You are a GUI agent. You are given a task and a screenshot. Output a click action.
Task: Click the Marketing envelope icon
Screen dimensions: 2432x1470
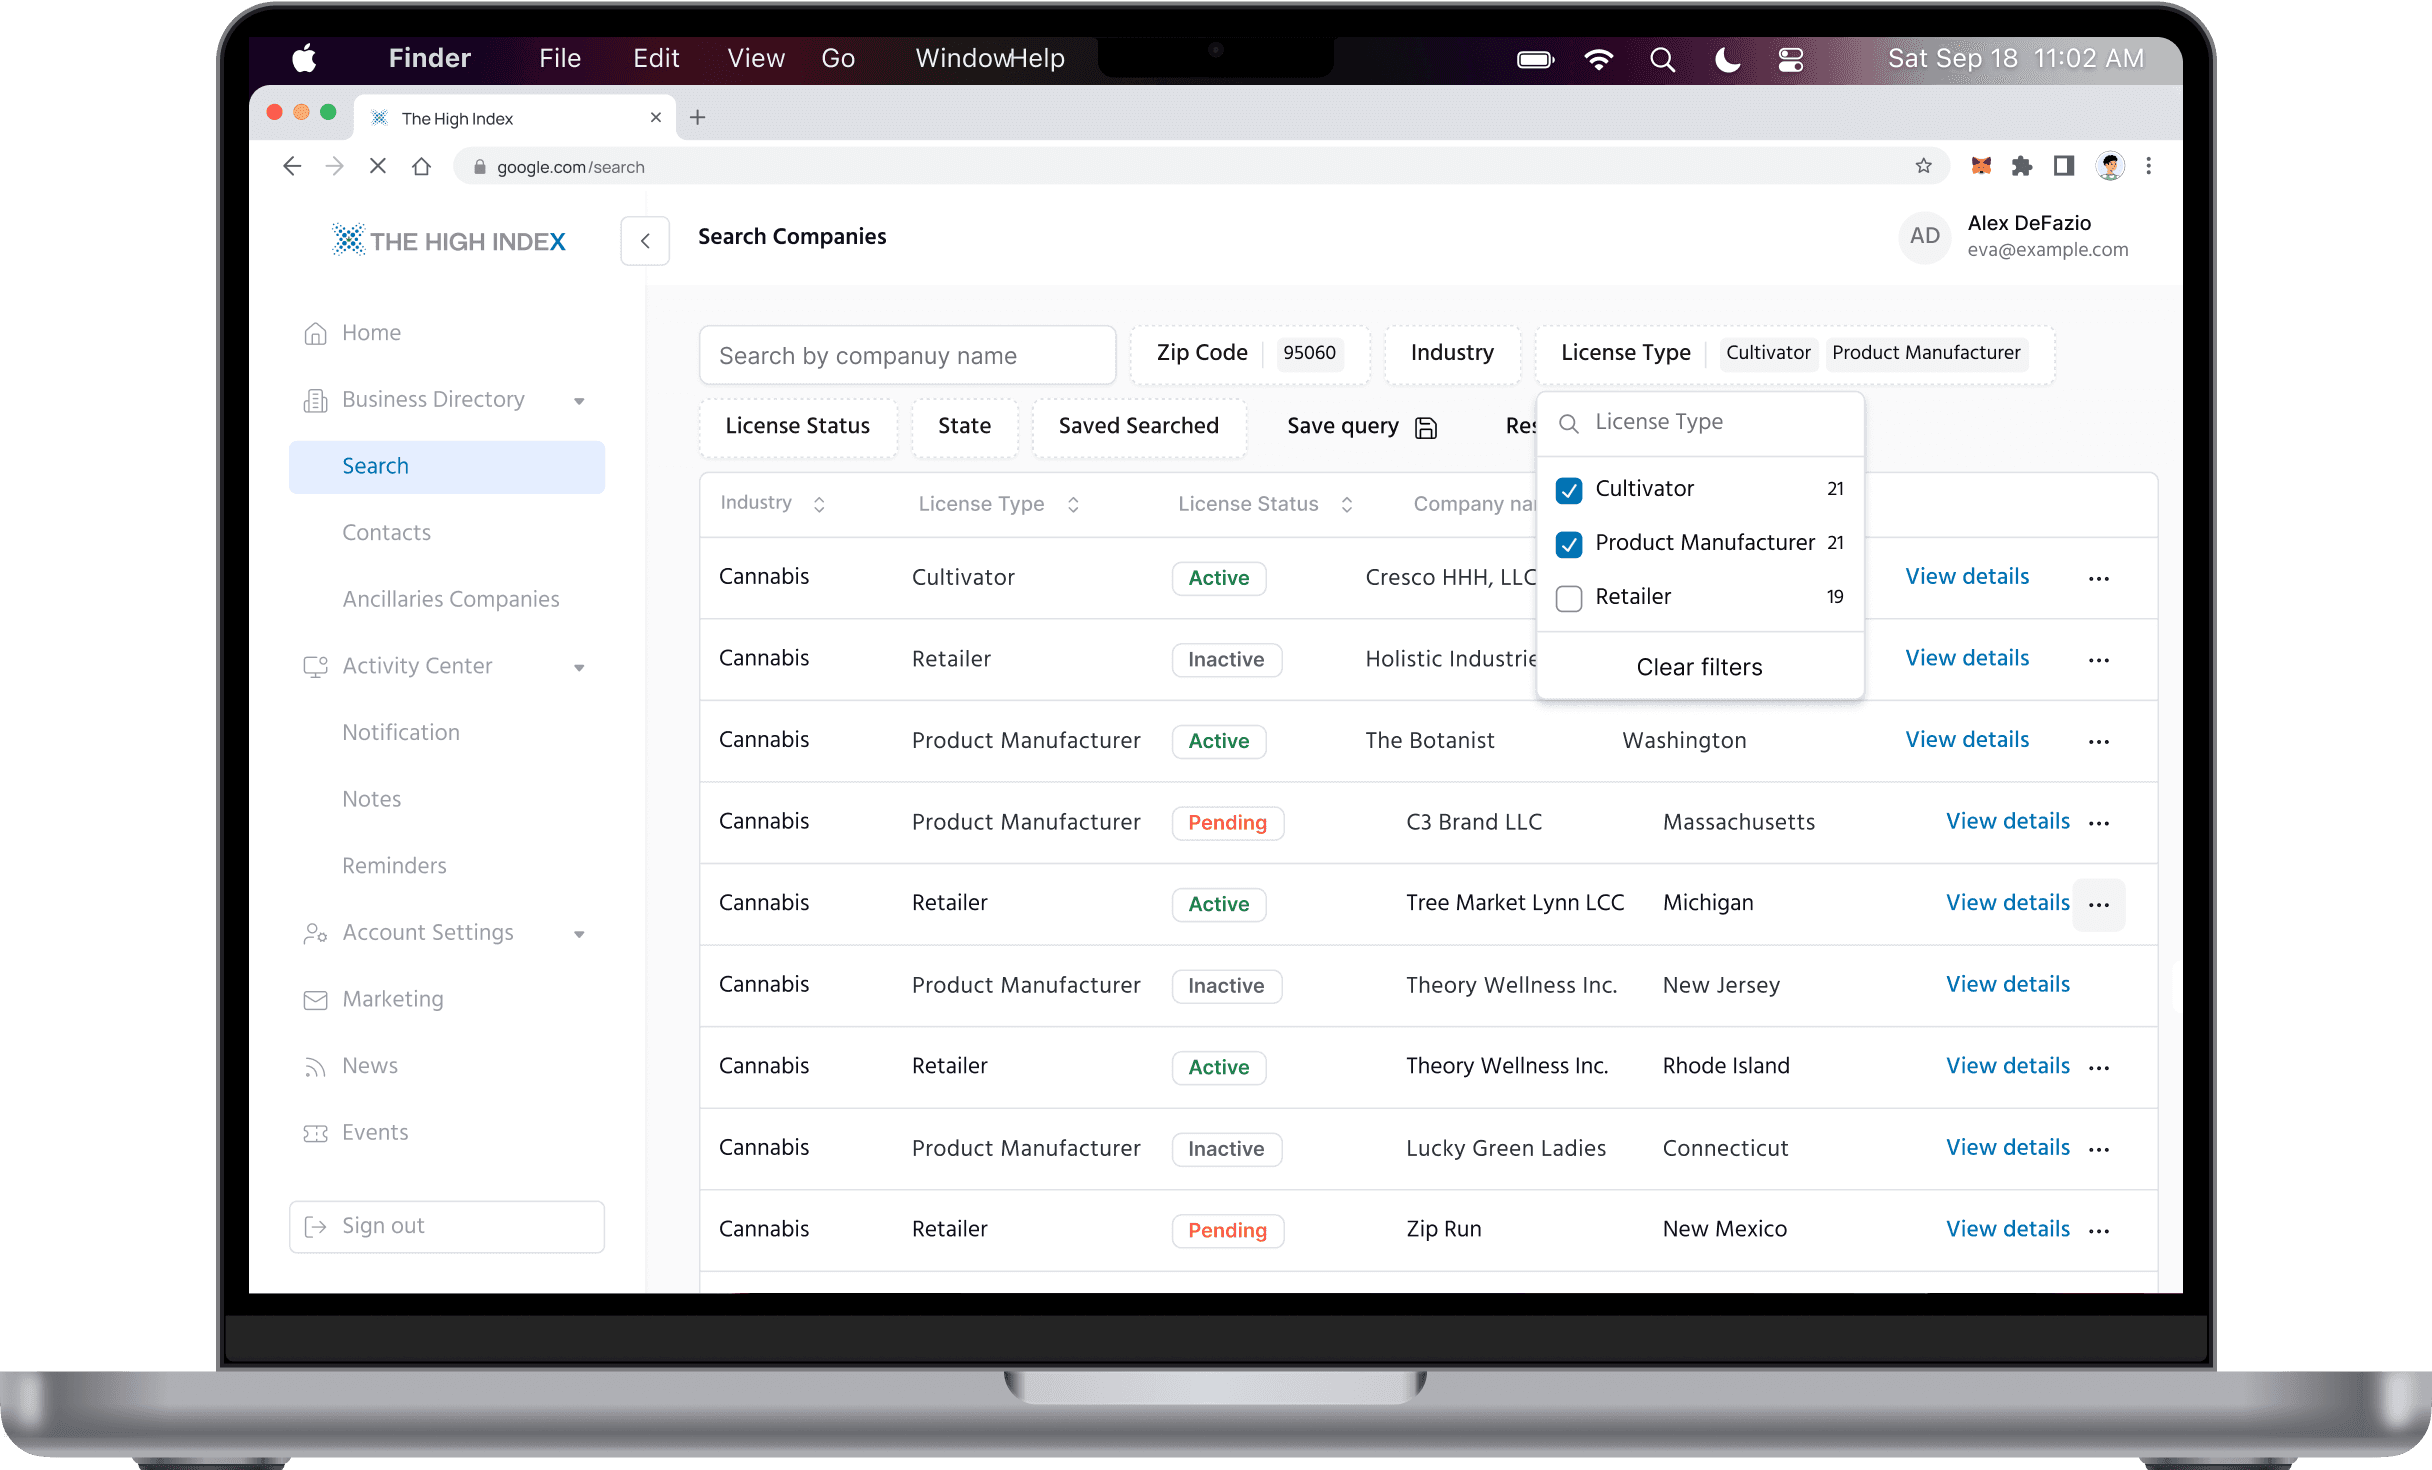tap(315, 1000)
